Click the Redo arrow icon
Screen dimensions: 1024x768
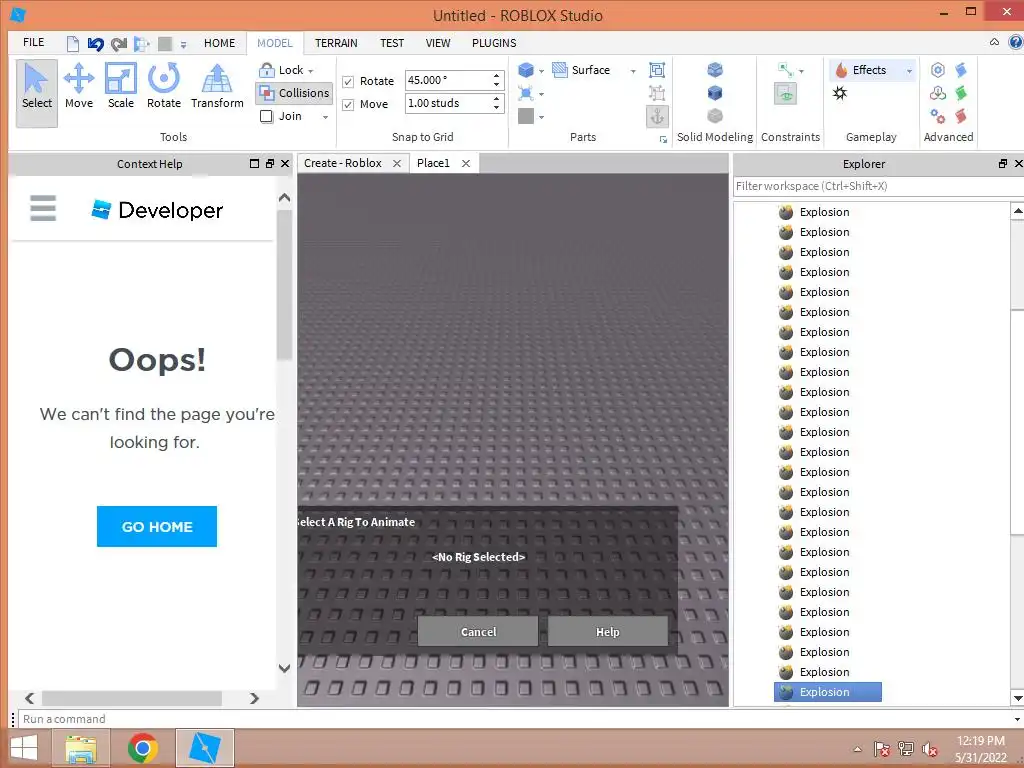click(x=118, y=44)
